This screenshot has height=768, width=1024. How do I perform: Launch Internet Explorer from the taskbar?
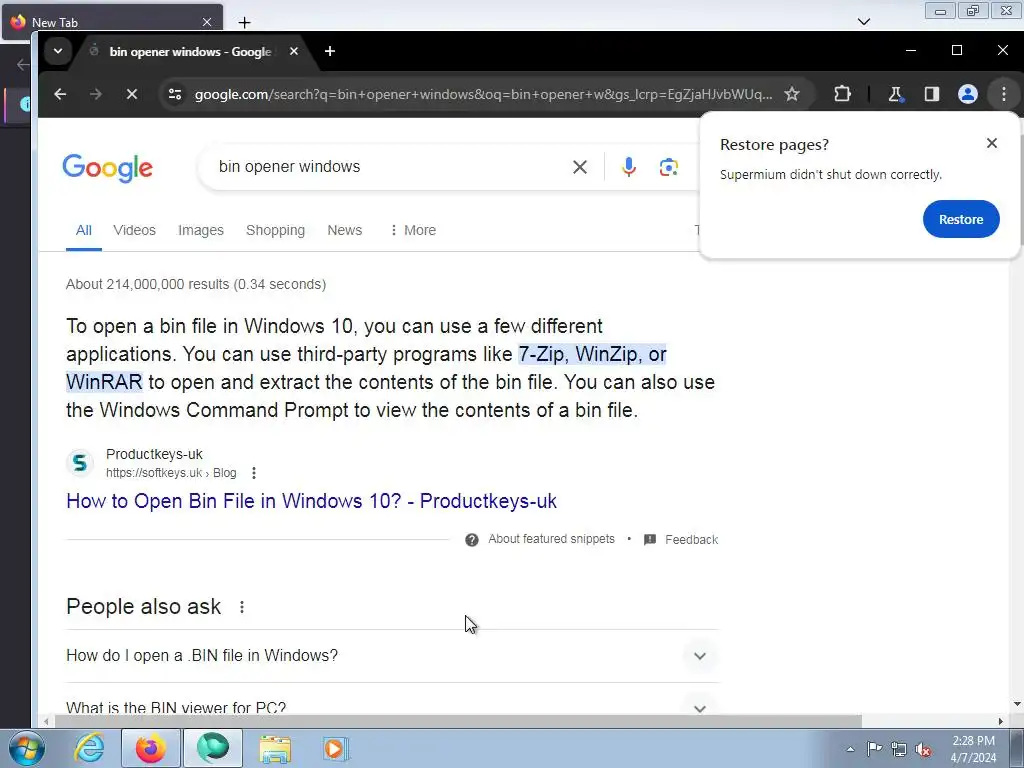(89, 748)
